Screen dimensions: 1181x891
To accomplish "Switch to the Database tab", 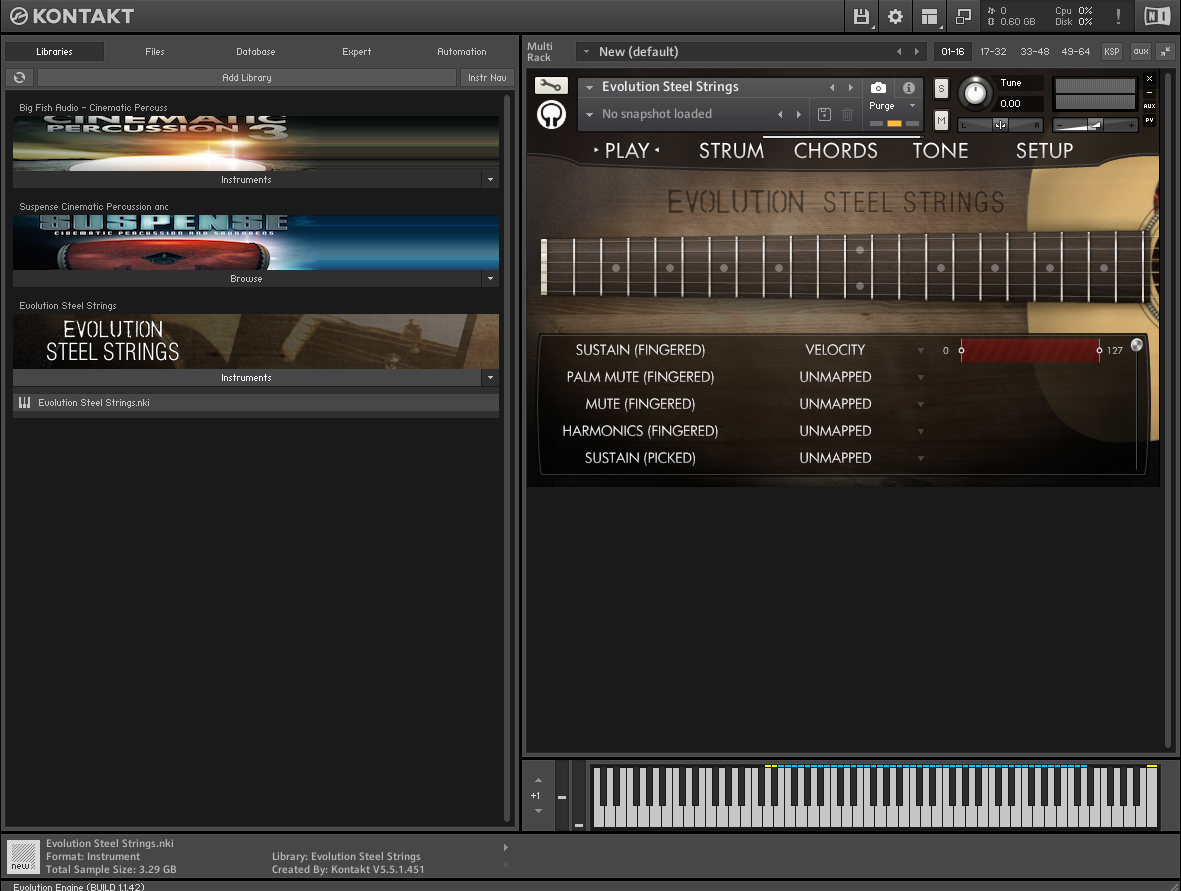I will pyautogui.click(x=255, y=51).
